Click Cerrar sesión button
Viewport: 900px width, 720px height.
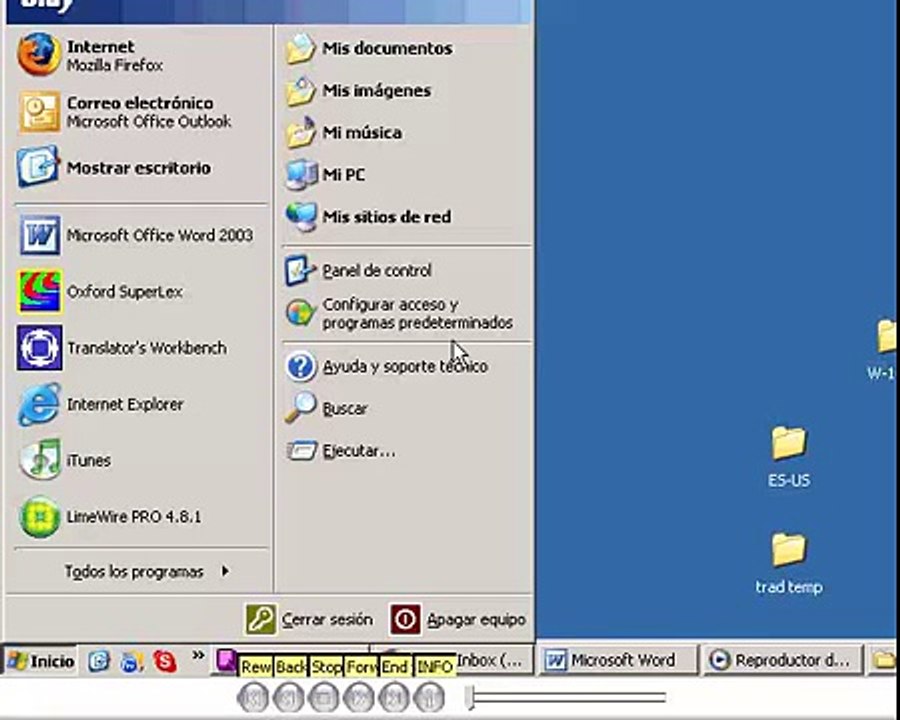point(310,619)
